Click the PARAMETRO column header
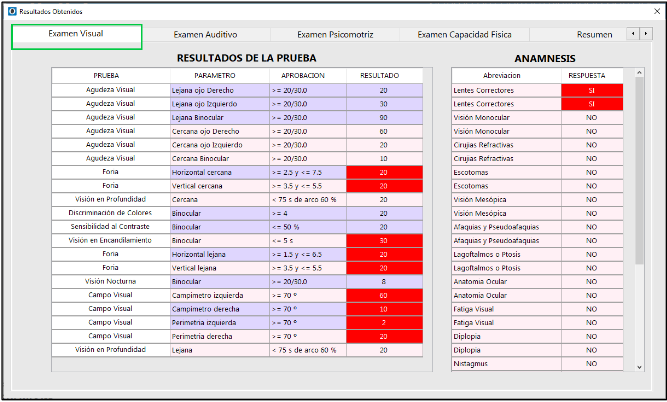 pos(217,75)
